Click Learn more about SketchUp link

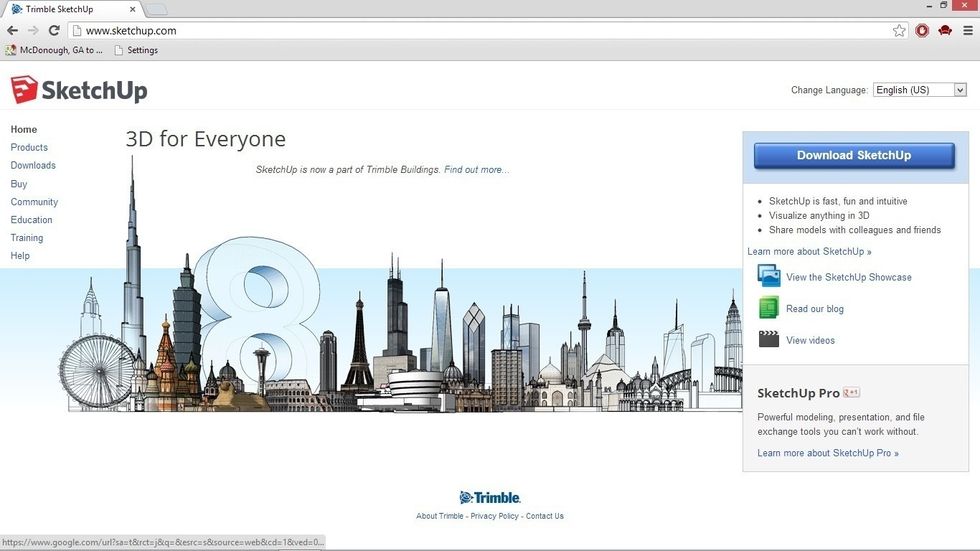pos(809,251)
